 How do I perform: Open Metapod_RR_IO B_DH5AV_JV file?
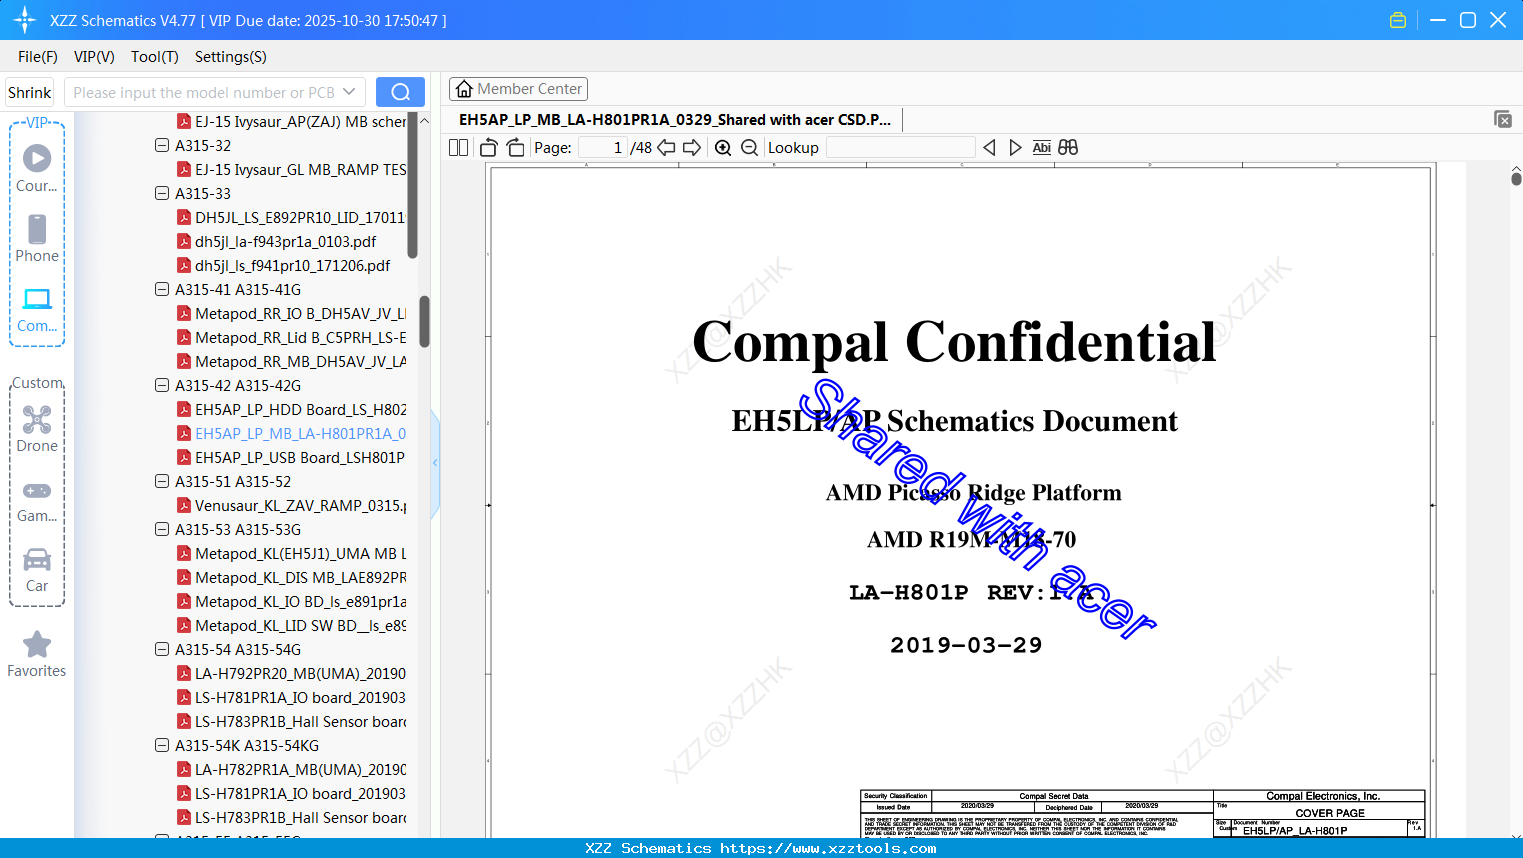tap(292, 313)
